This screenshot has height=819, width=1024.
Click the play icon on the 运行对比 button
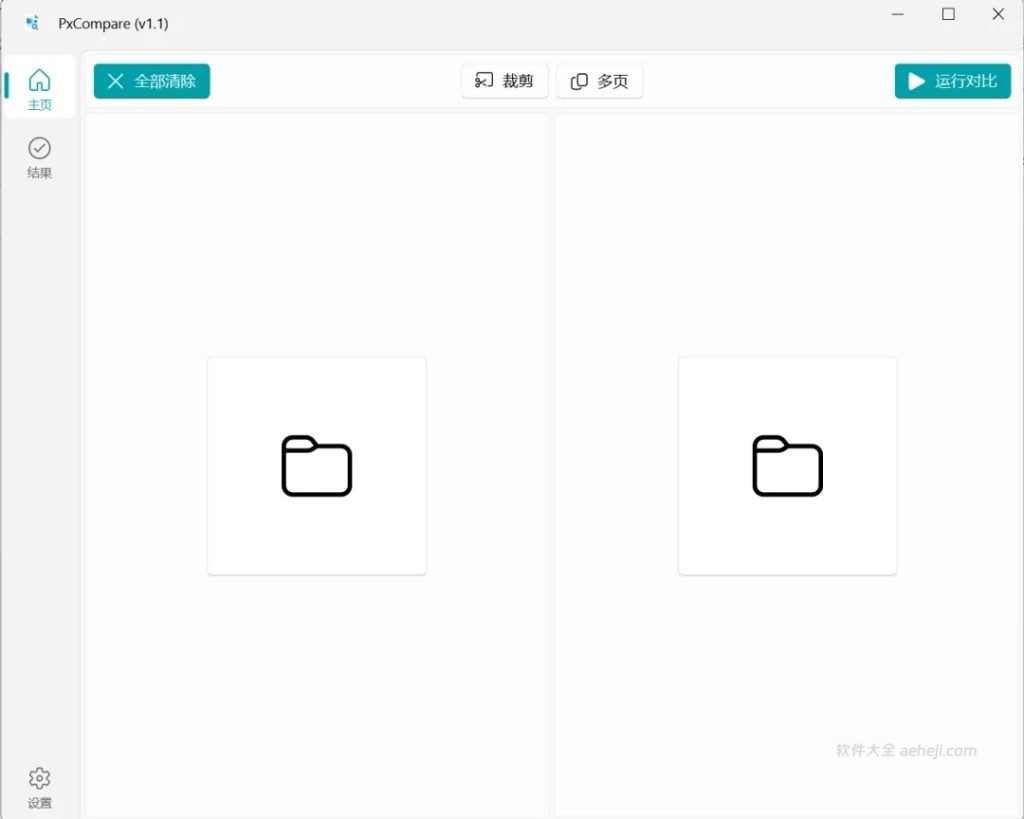914,81
